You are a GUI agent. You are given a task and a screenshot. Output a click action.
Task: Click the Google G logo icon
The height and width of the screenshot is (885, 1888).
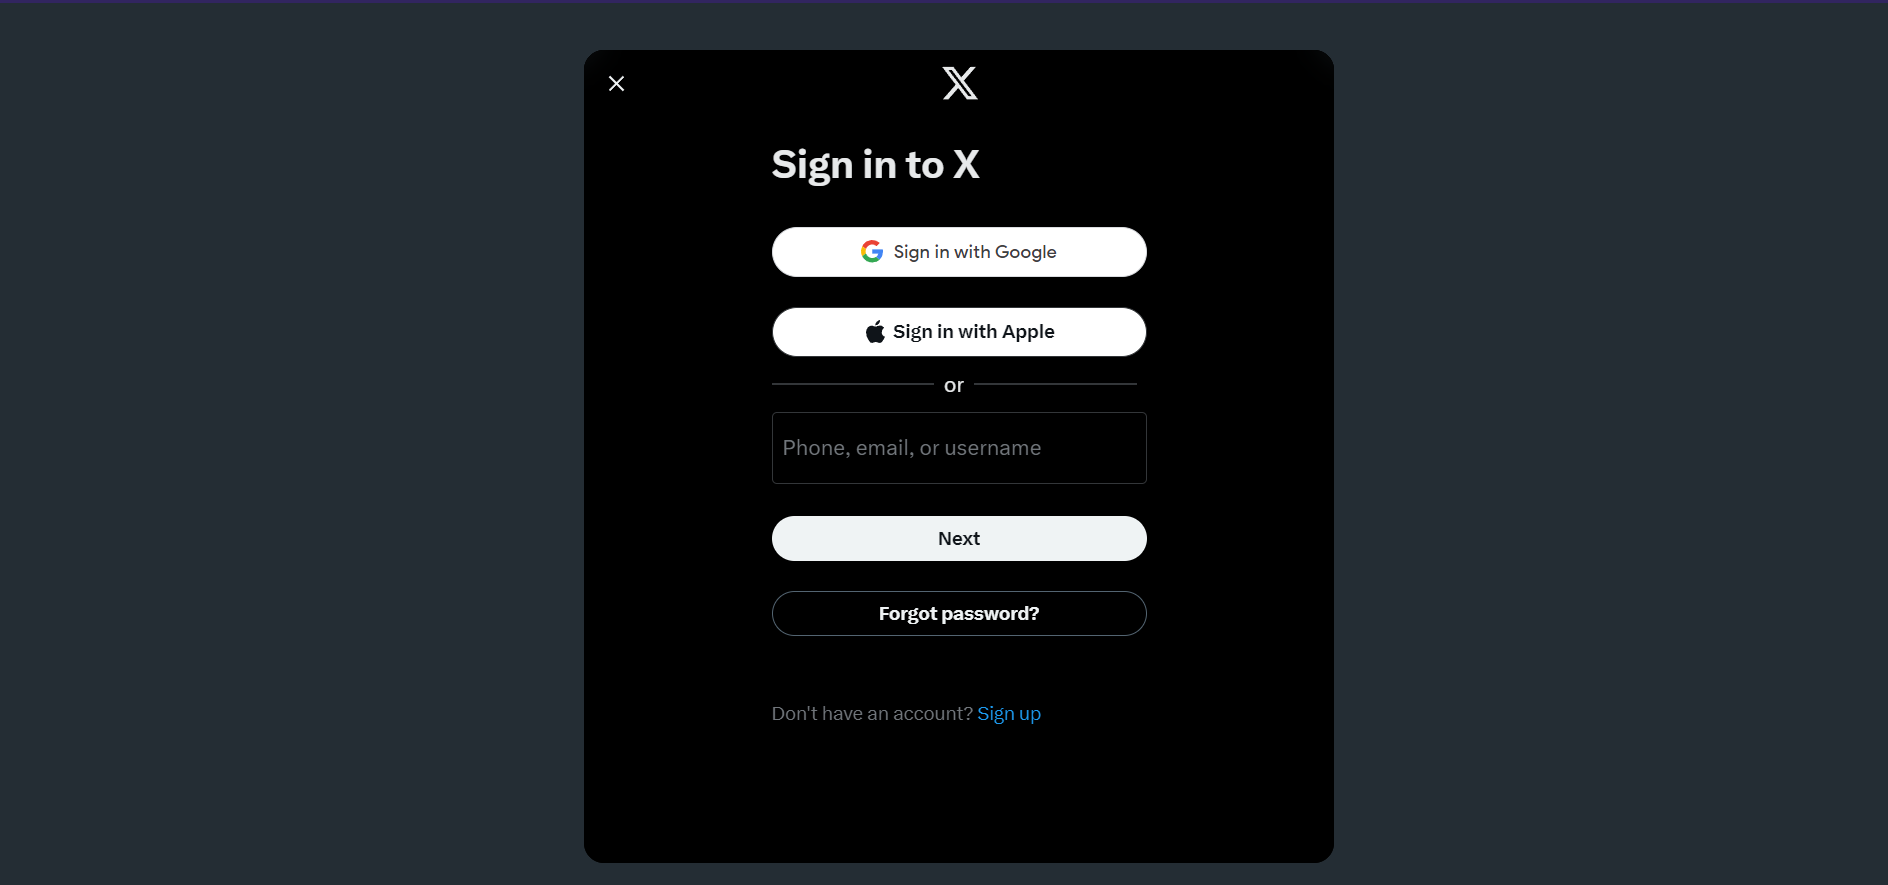pos(872,252)
